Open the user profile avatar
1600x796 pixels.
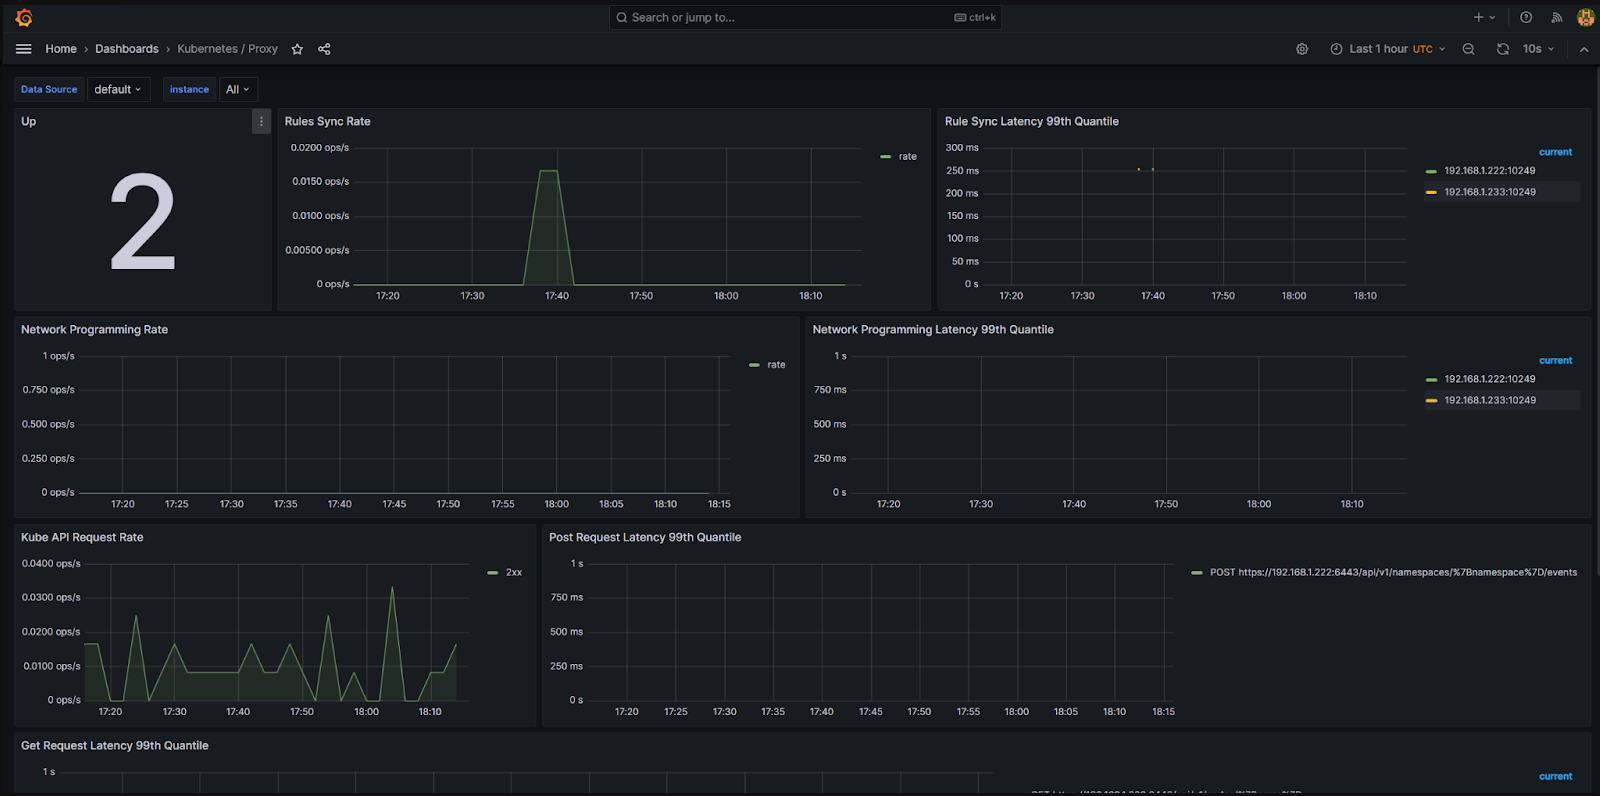tap(1585, 17)
